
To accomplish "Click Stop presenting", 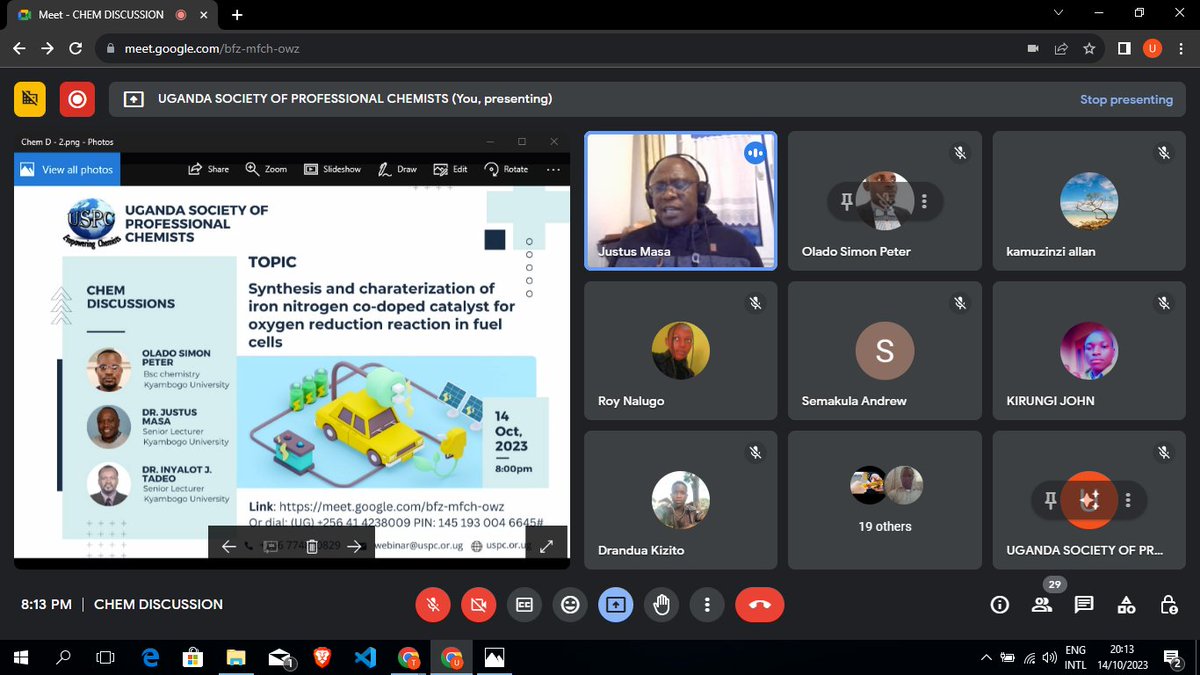I will pyautogui.click(x=1126, y=99).
